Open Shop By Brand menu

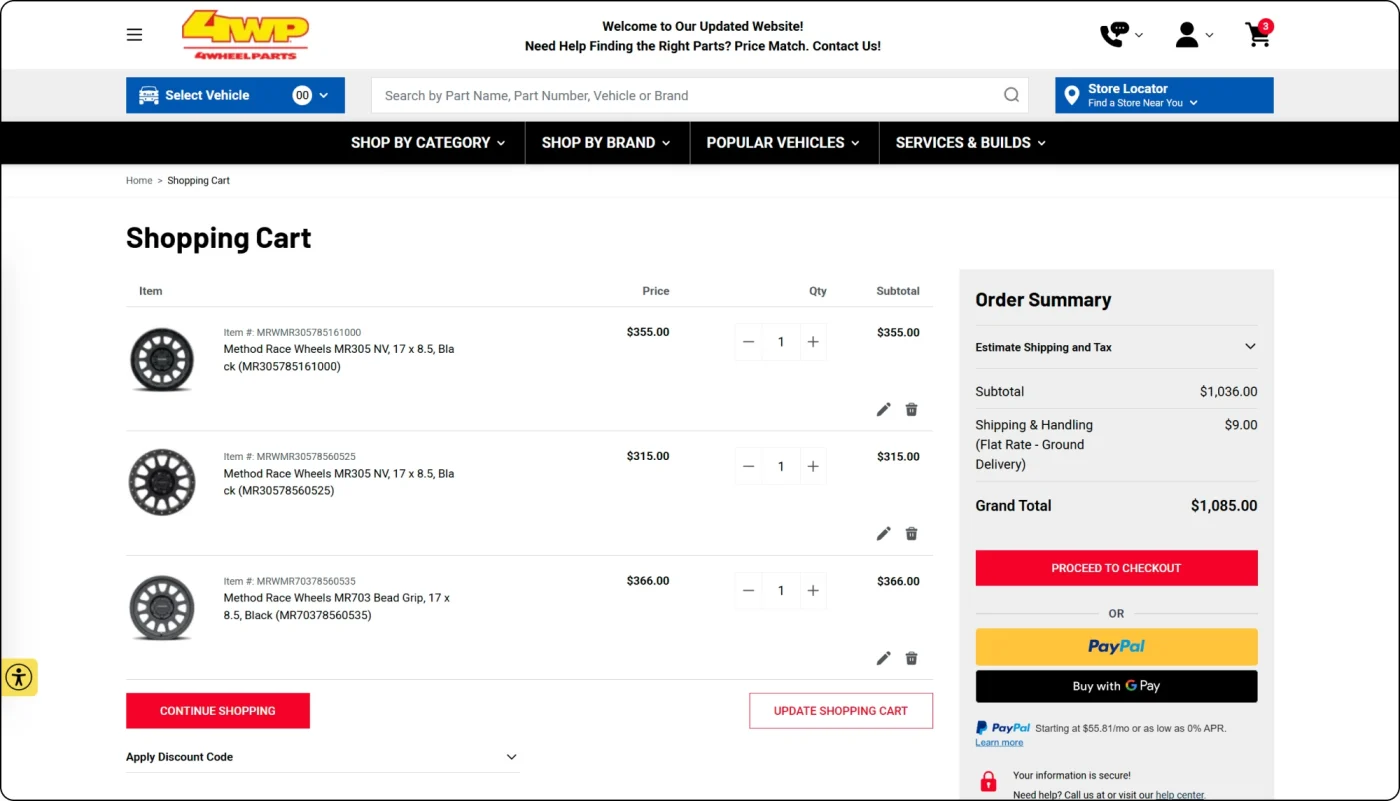click(606, 142)
